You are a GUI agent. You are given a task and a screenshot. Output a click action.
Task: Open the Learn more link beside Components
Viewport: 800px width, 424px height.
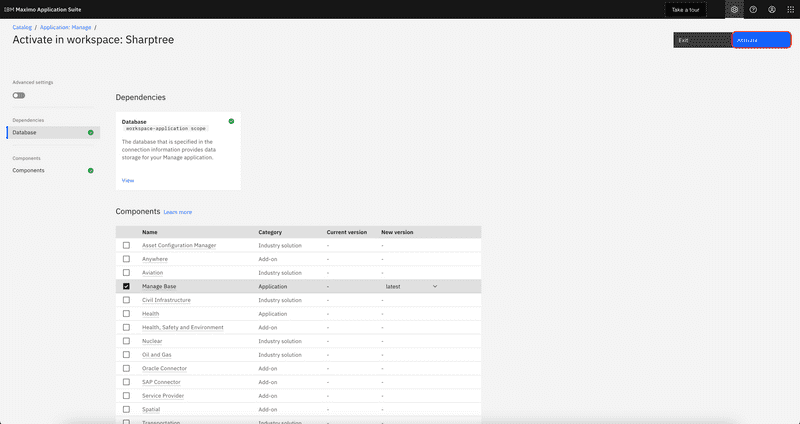tap(178, 212)
